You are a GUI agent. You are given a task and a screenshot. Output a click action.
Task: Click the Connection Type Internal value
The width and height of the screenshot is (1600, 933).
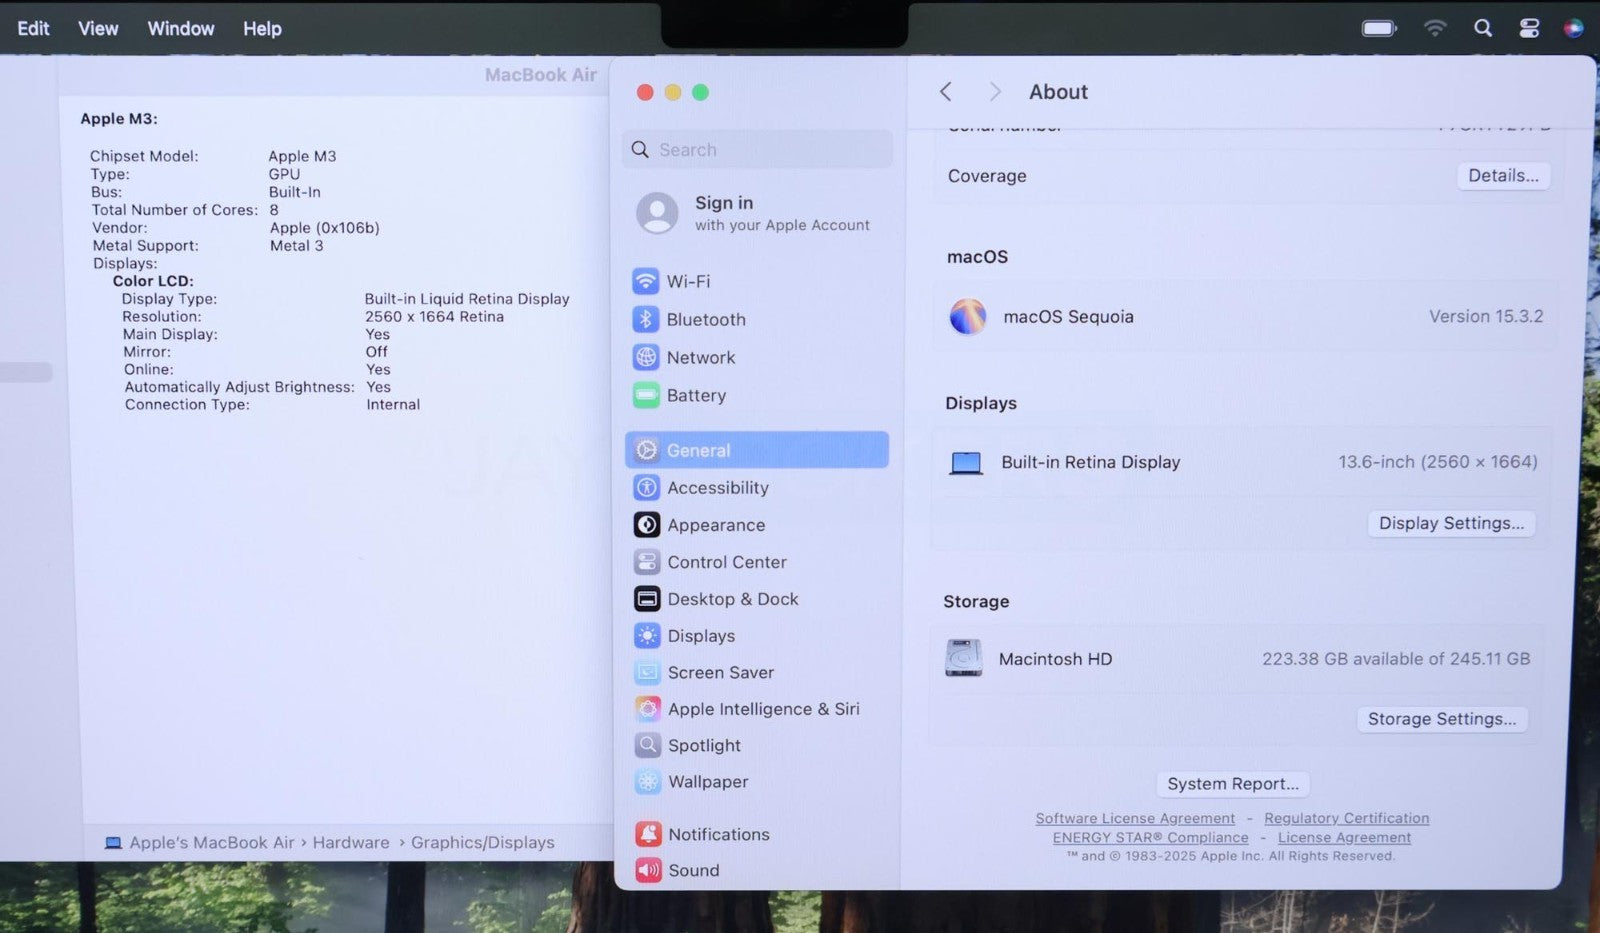click(393, 405)
